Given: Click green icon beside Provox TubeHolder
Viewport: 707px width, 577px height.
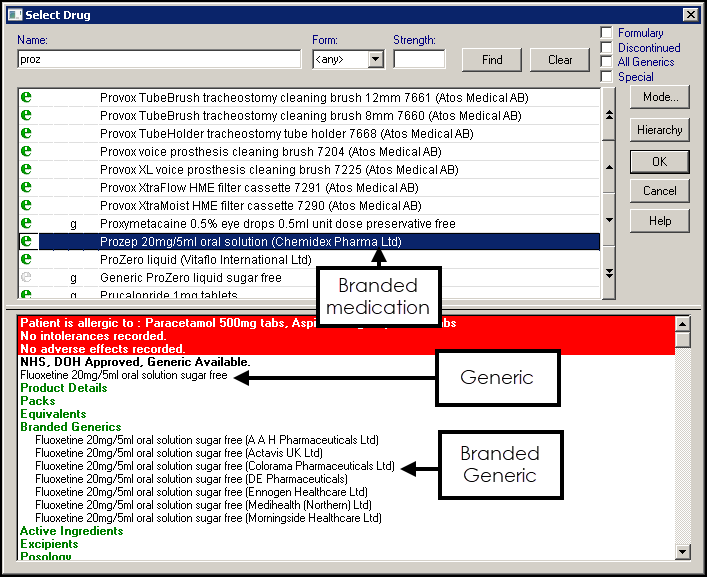Looking at the screenshot, I should pyautogui.click(x=26, y=134).
